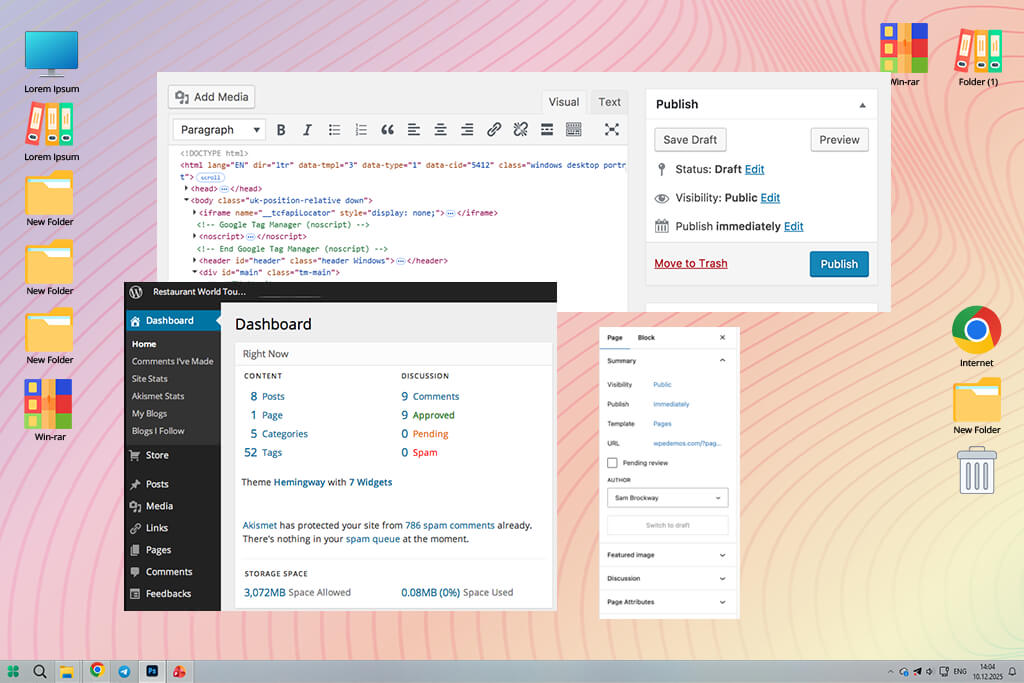Switch to the Text editor tab
The width and height of the screenshot is (1024, 683).
tap(609, 102)
